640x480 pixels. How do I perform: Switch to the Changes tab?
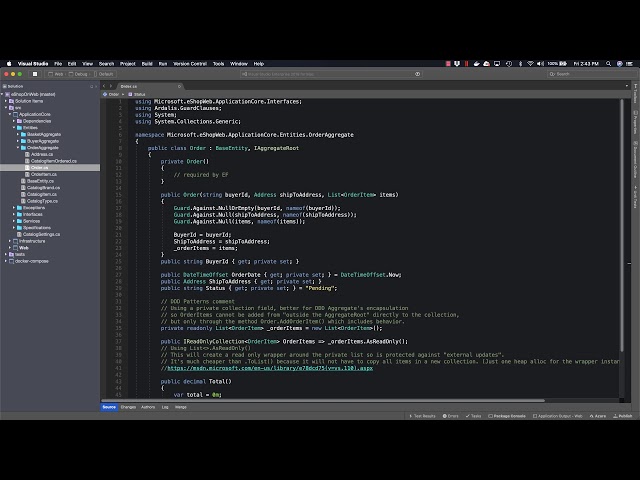tap(128, 407)
